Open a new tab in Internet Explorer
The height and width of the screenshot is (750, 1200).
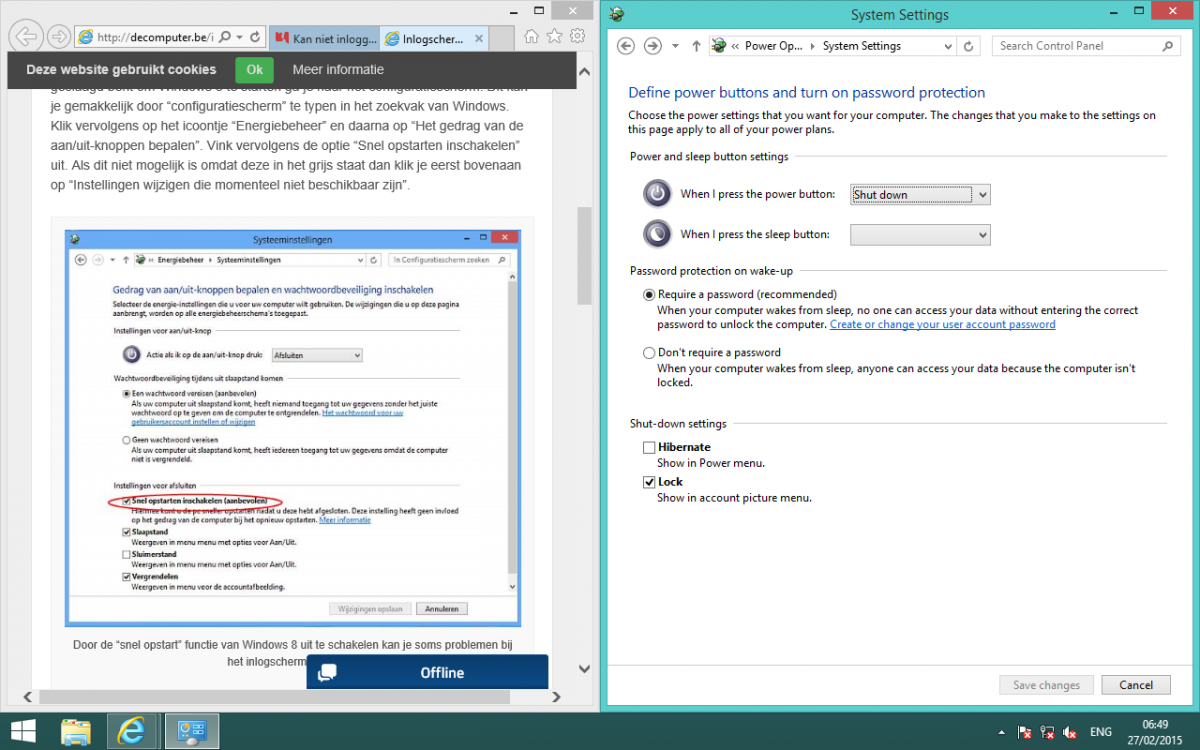click(x=503, y=39)
